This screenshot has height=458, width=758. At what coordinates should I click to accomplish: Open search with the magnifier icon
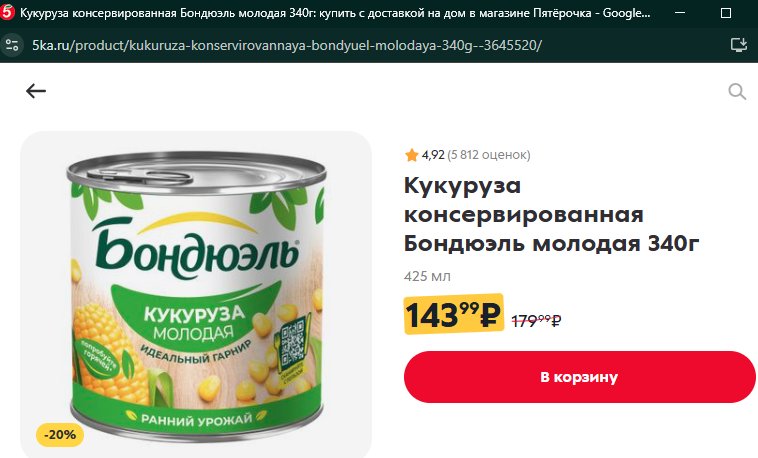pyautogui.click(x=737, y=91)
